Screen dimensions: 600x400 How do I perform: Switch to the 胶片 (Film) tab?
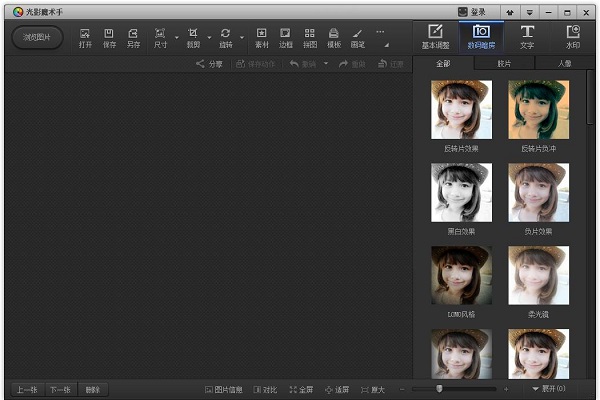point(503,63)
